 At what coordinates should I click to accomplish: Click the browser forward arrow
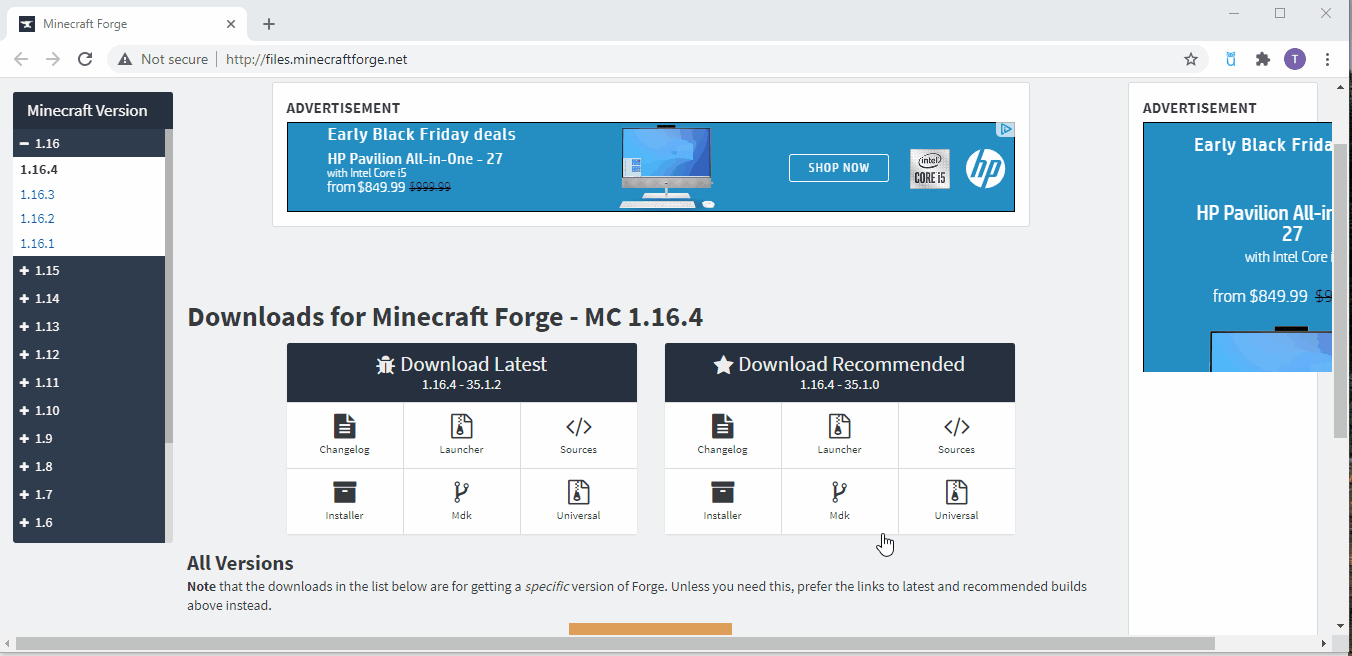tap(53, 59)
